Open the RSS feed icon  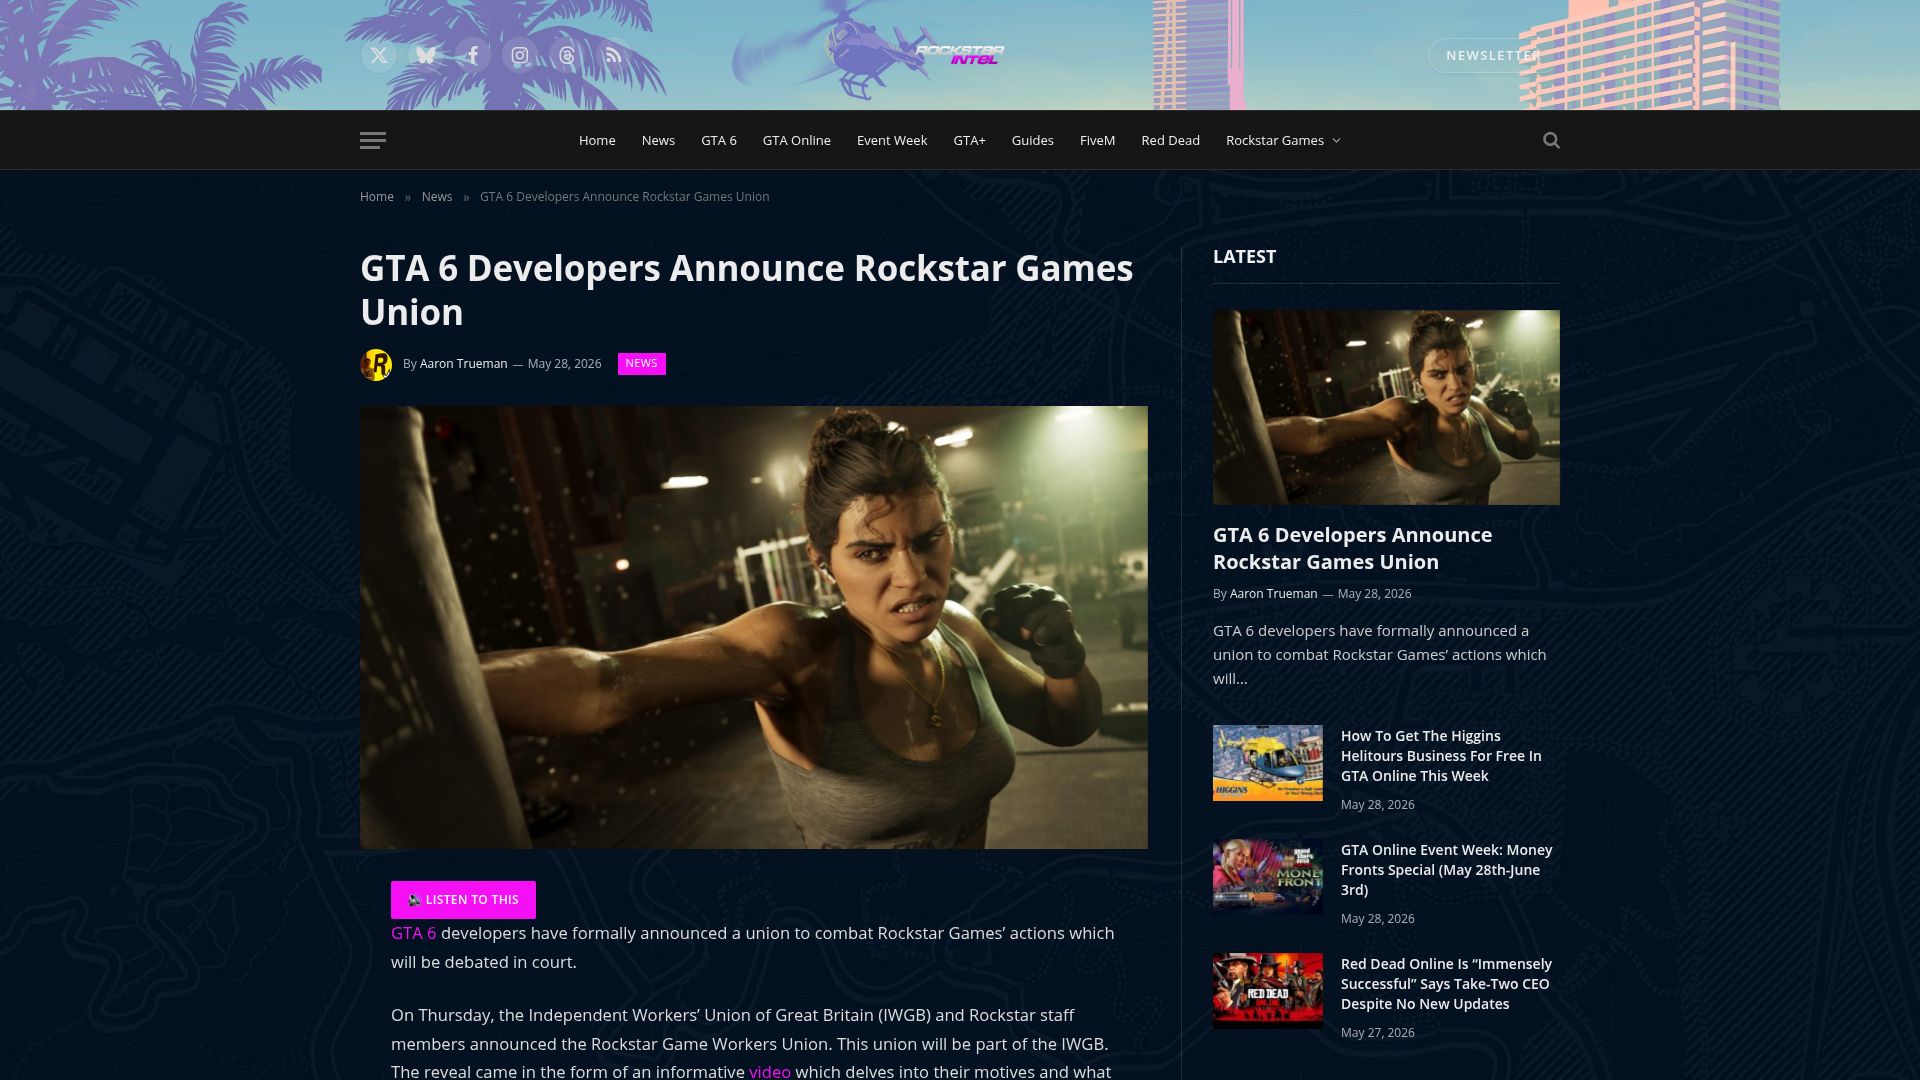click(x=614, y=56)
